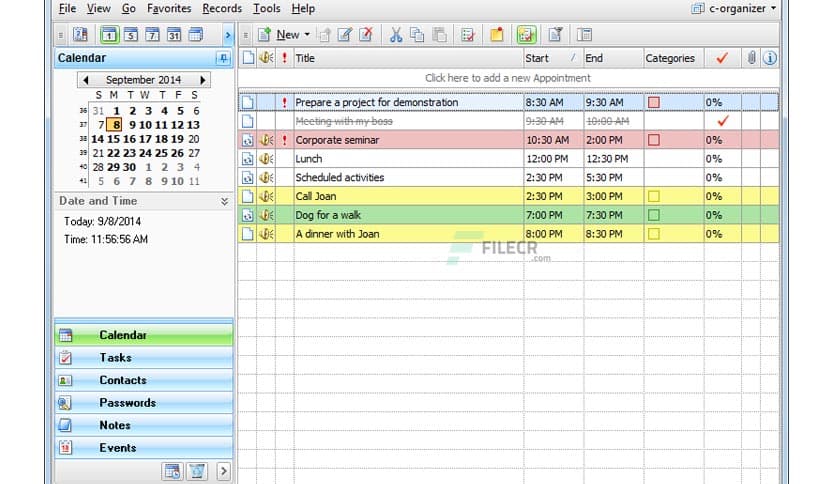Open the Help menu

[x=303, y=9]
